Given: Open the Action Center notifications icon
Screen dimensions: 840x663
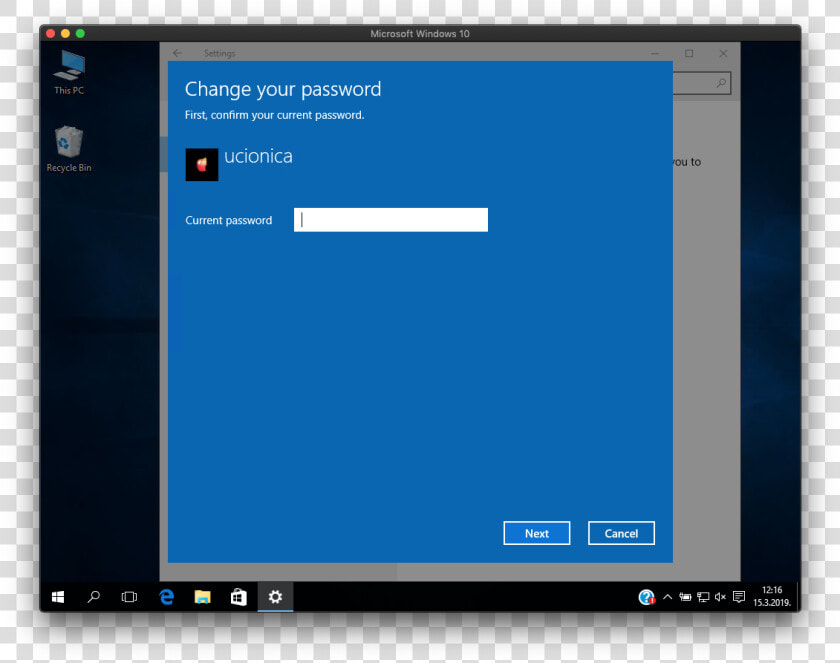Looking at the screenshot, I should pos(739,597).
